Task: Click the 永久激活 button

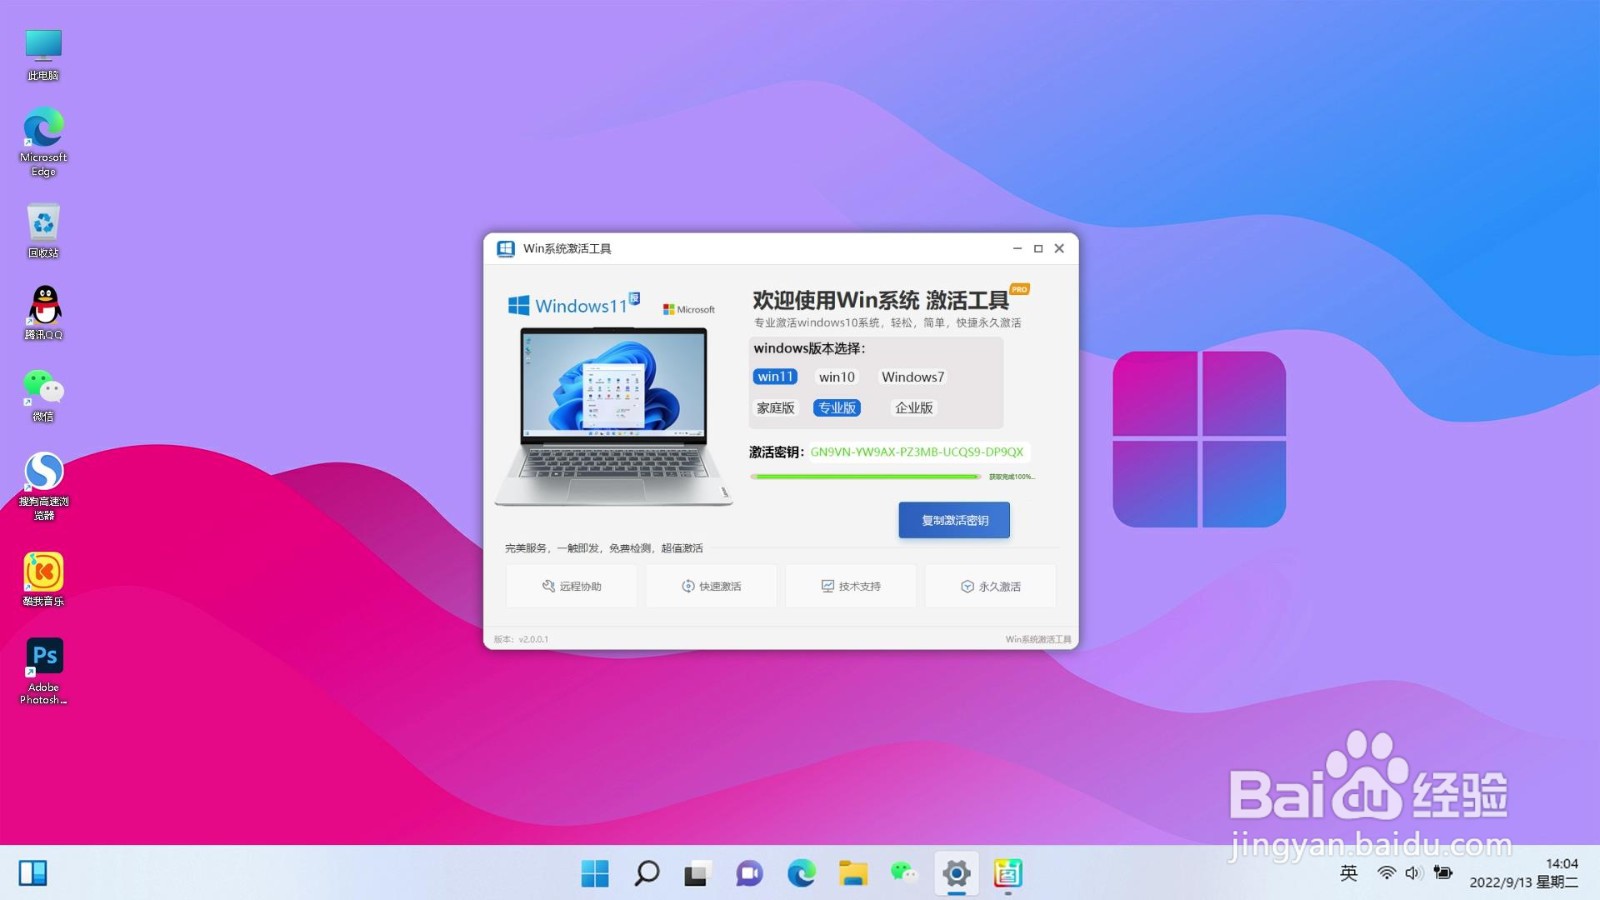Action: click(x=991, y=586)
